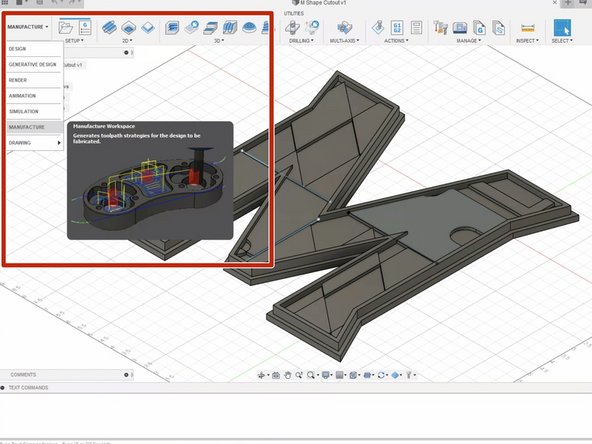592x444 pixels.
Task: Activate the Select cursor tool
Action: pos(562,28)
